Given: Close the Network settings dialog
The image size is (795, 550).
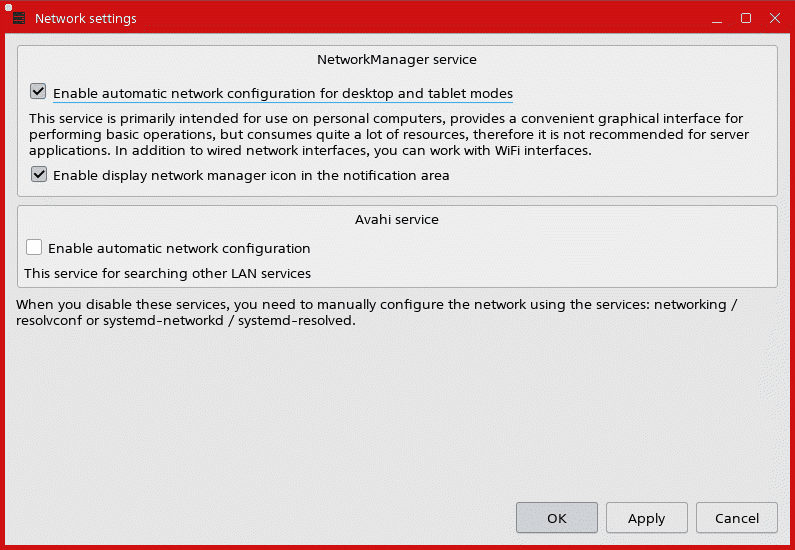Looking at the screenshot, I should pyautogui.click(x=772, y=18).
